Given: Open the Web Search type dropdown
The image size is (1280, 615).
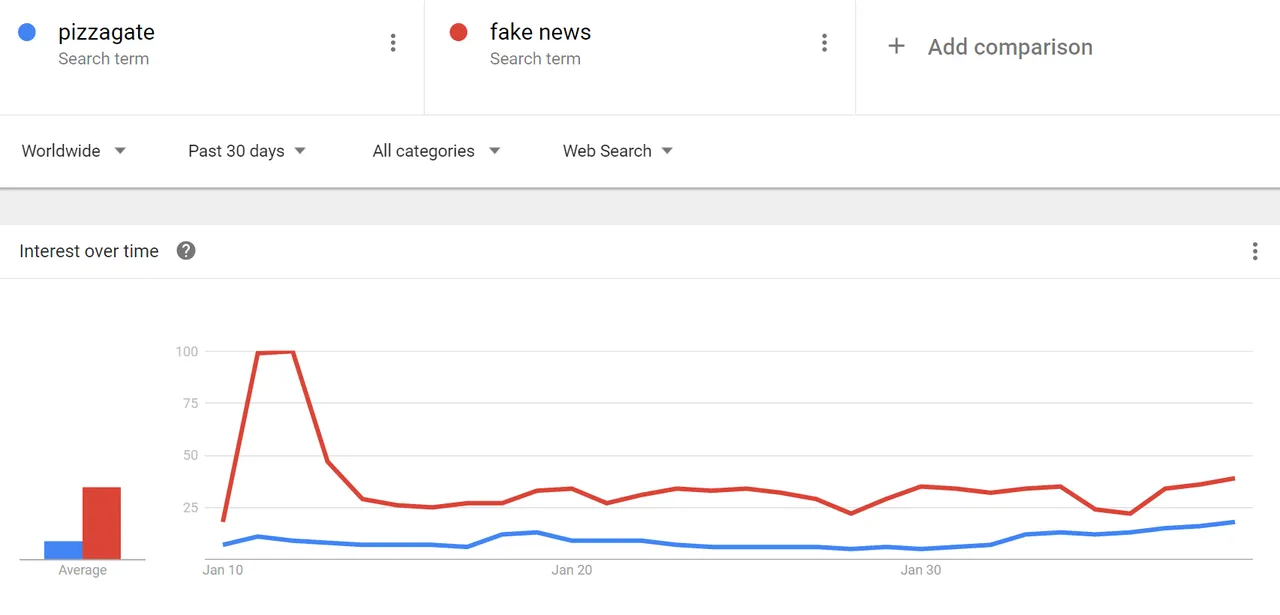Looking at the screenshot, I should coord(618,151).
